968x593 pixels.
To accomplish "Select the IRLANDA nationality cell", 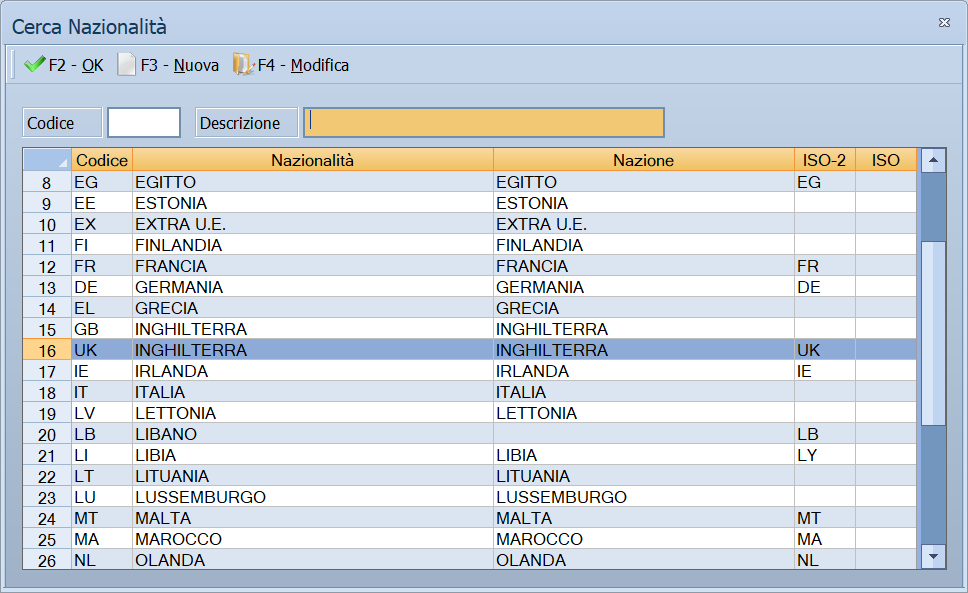I will pos(313,371).
